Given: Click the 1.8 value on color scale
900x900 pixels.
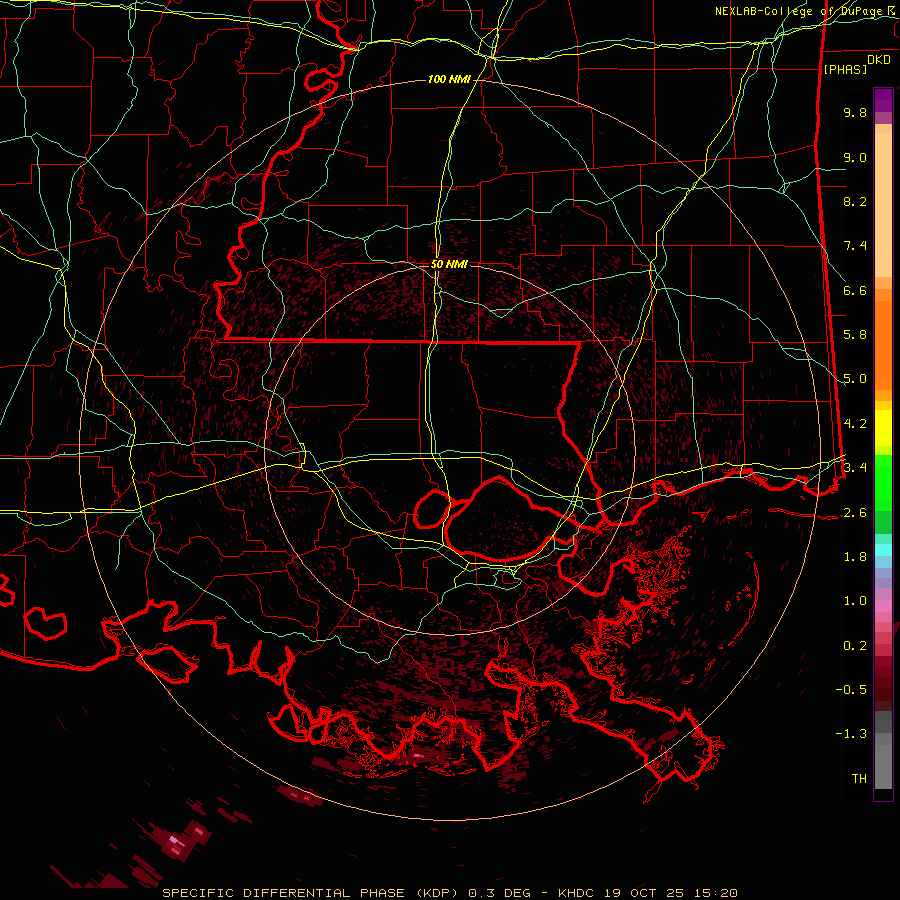Looking at the screenshot, I should pos(855,557).
